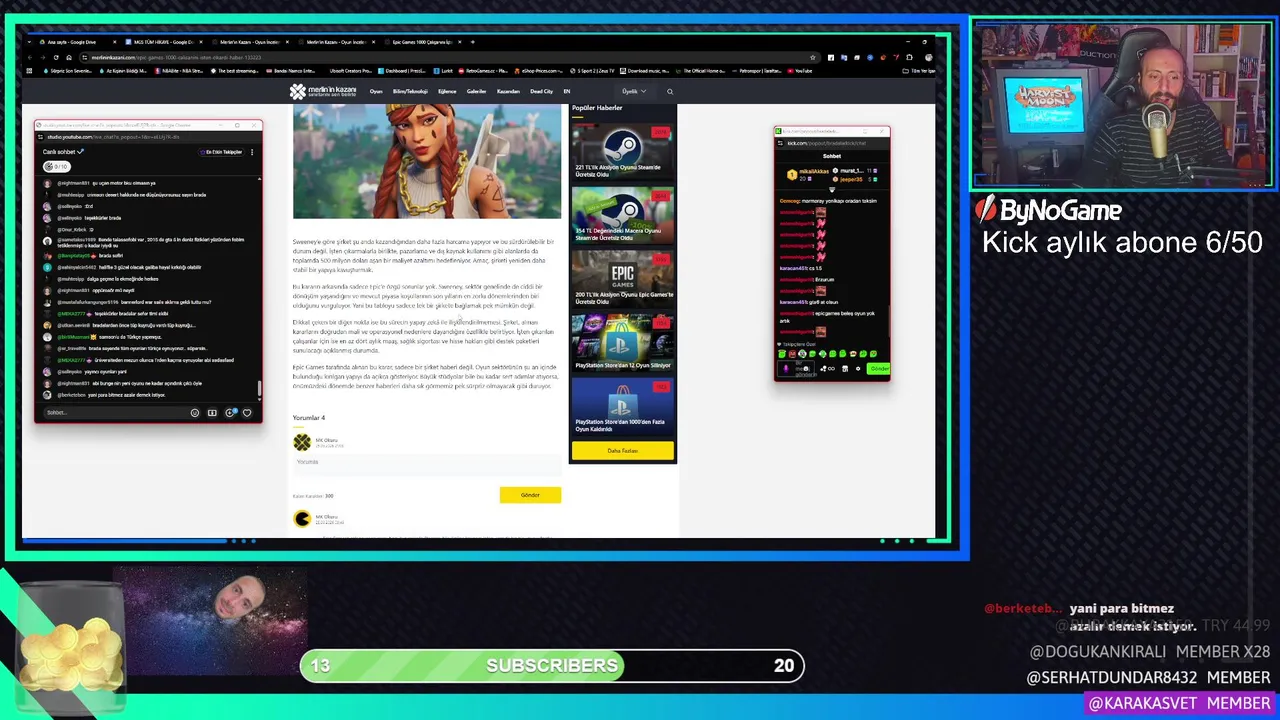Viewport: 1280px width, 720px height.
Task: Open the 354 TL Değerindeki Macera Oyunu card
Action: (x=622, y=215)
